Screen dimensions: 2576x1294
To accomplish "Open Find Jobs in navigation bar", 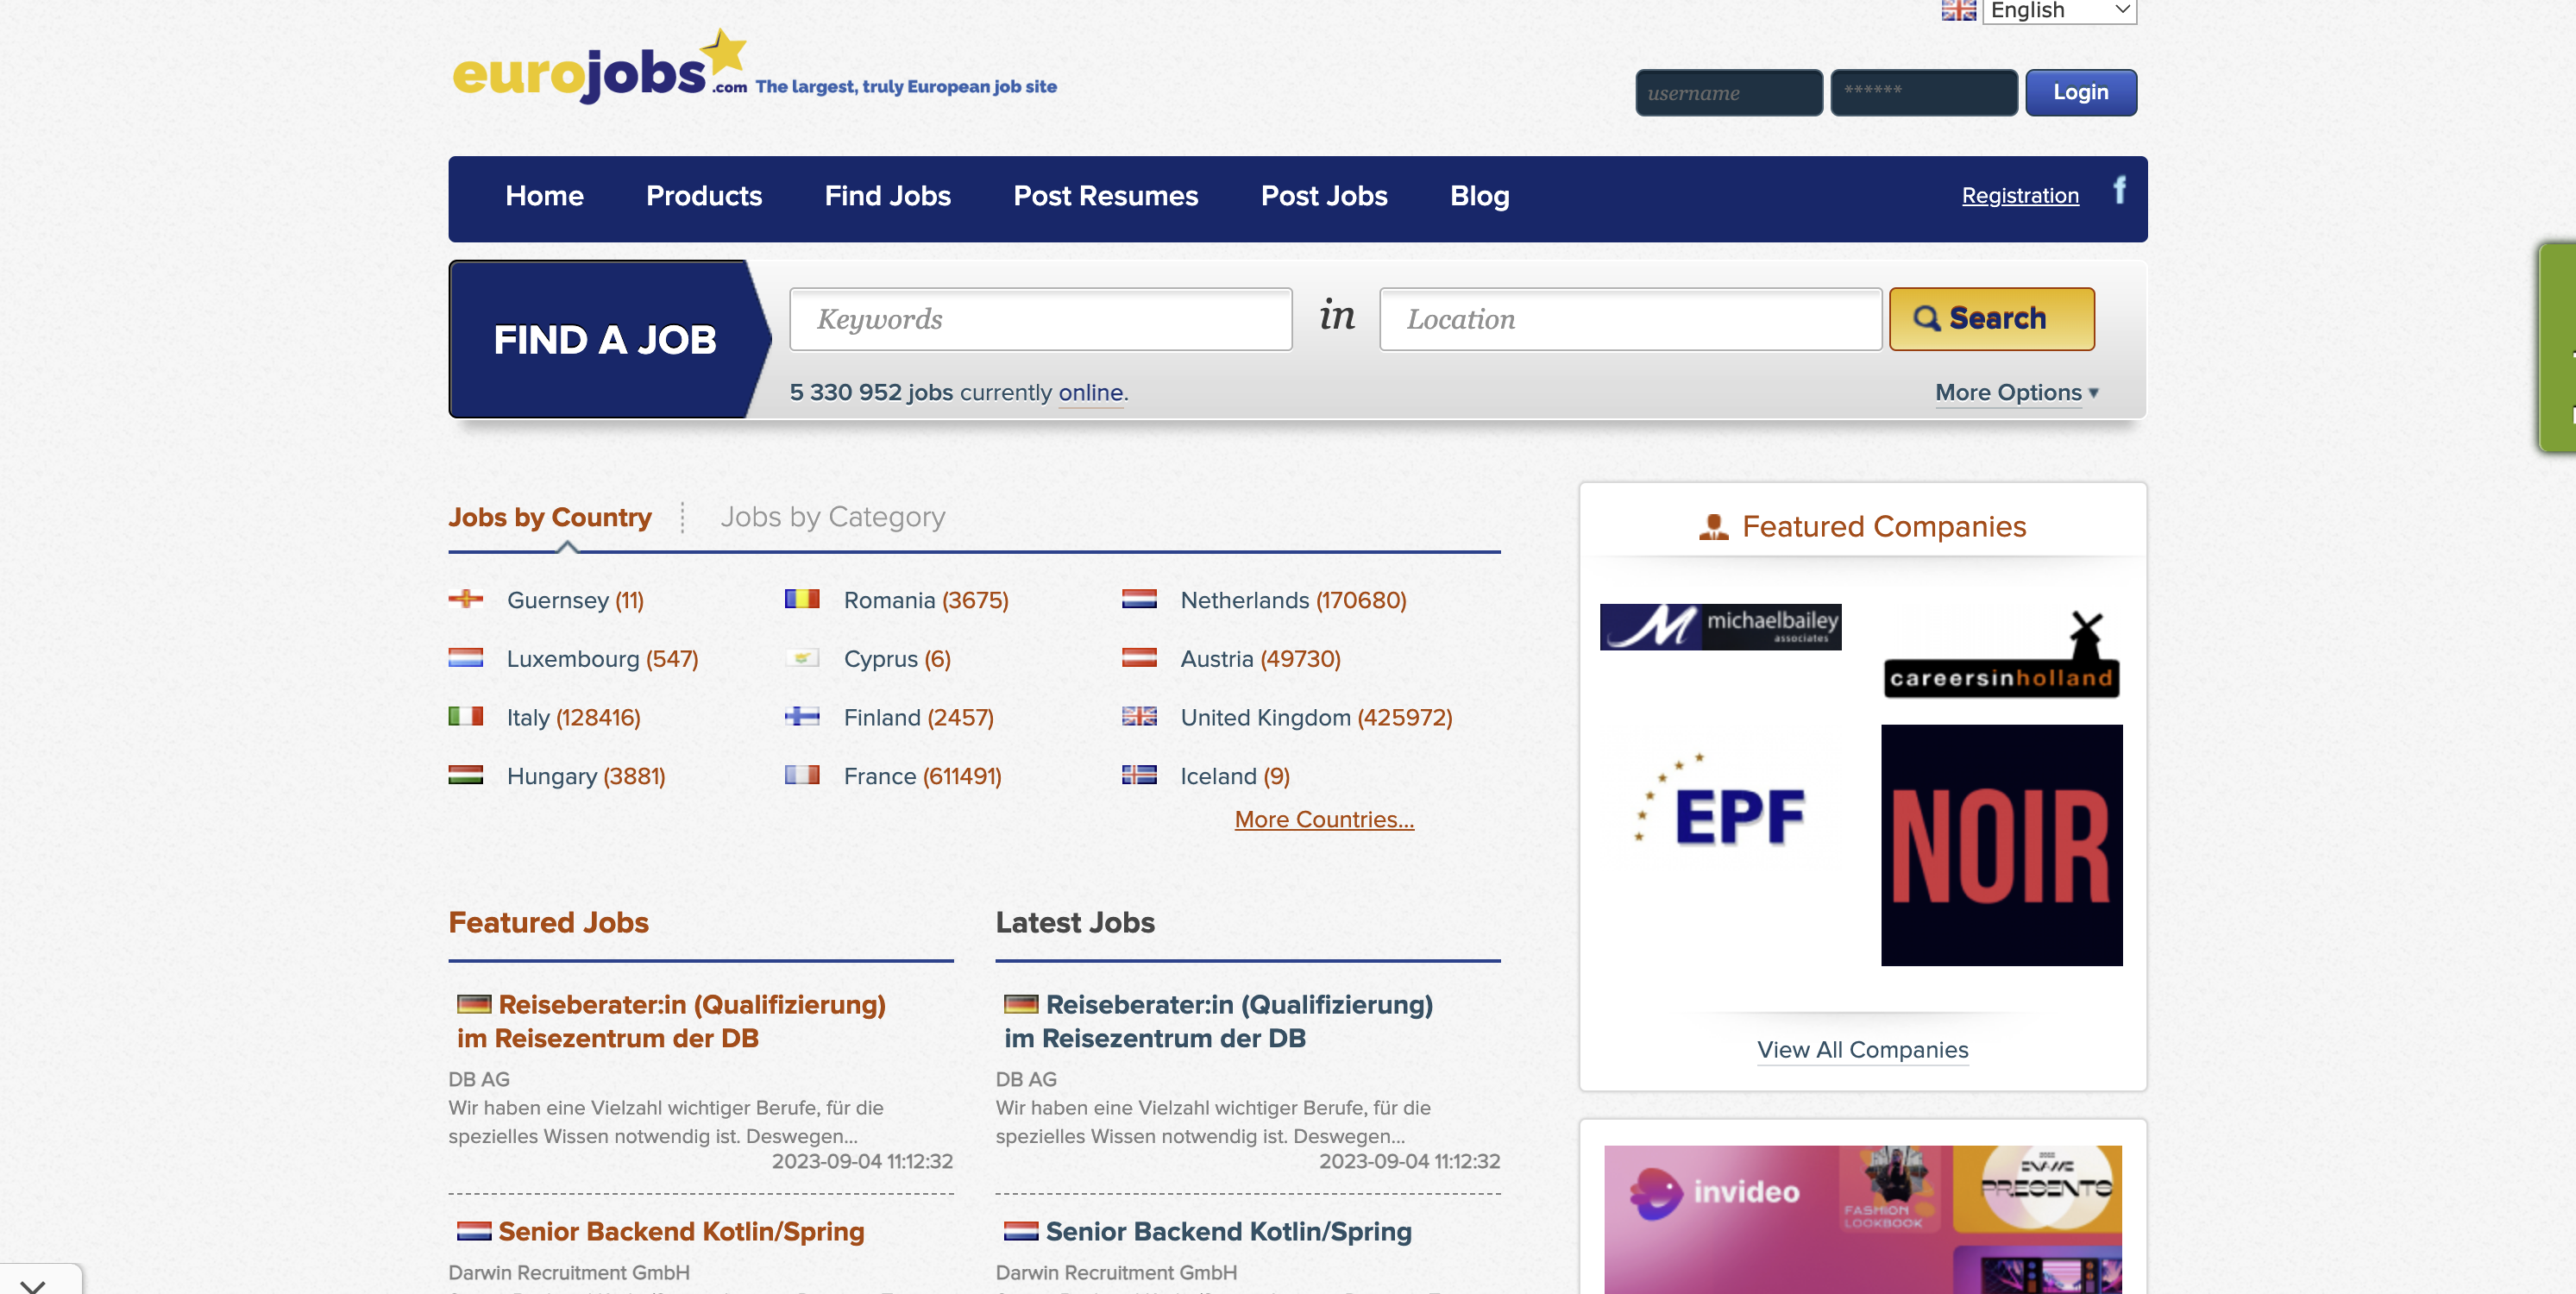I will click(x=887, y=196).
